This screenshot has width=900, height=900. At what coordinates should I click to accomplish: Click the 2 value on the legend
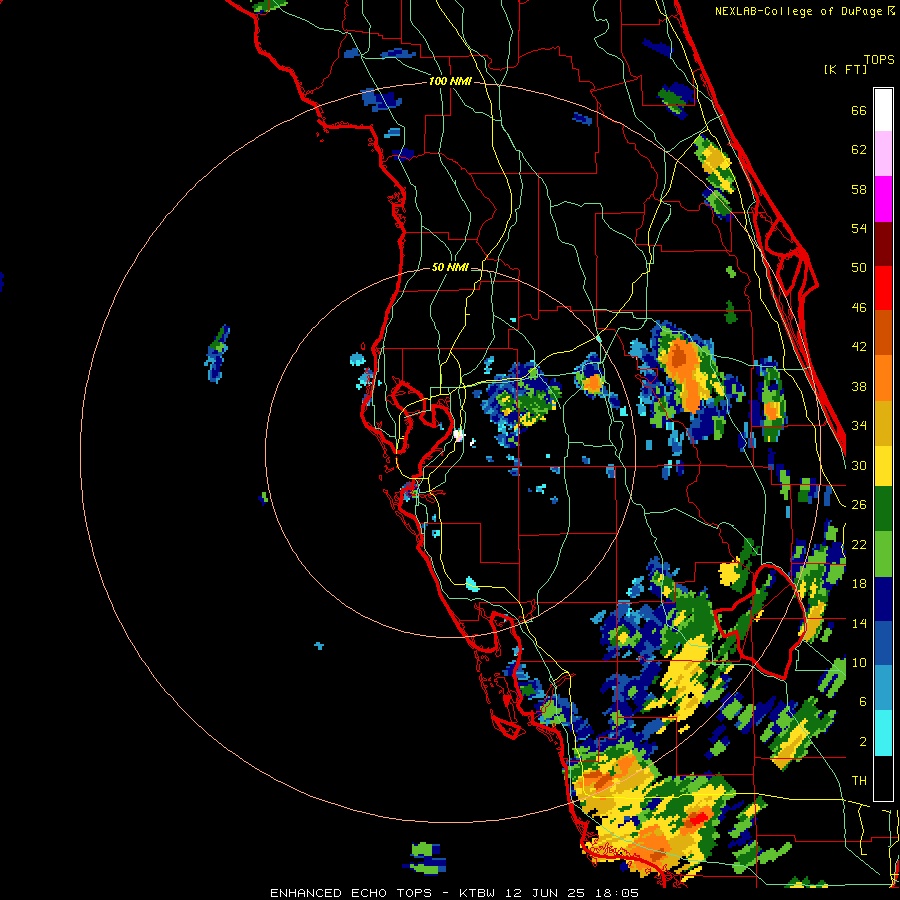tap(863, 742)
